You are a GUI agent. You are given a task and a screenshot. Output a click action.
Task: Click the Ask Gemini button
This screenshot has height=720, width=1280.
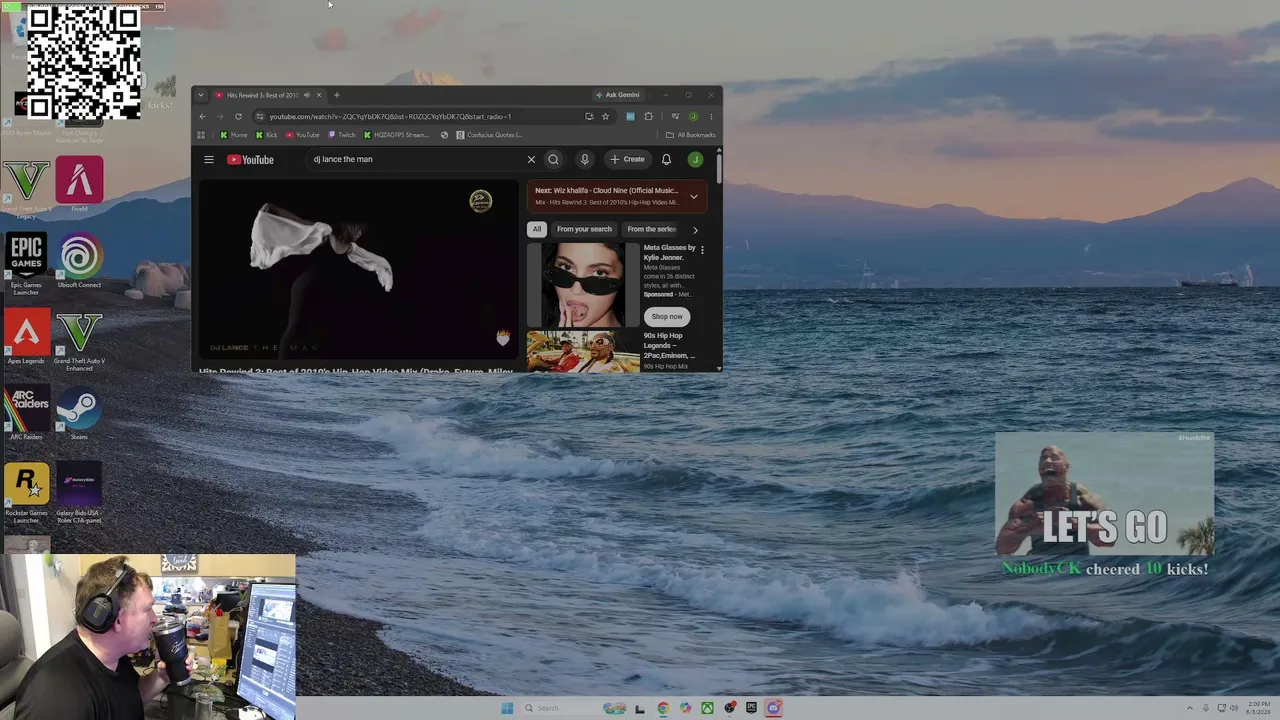pos(617,95)
